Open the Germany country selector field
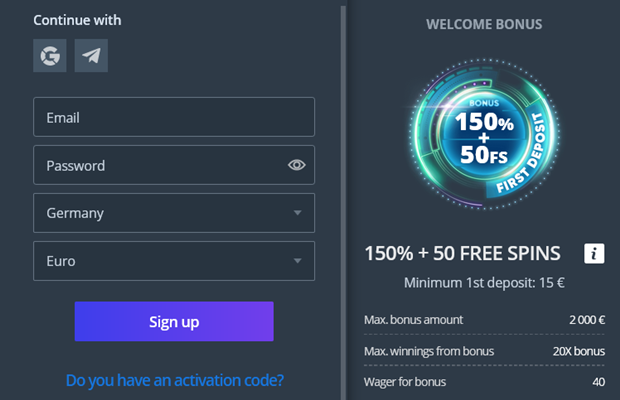Image resolution: width=620 pixels, height=400 pixels. pos(174,213)
